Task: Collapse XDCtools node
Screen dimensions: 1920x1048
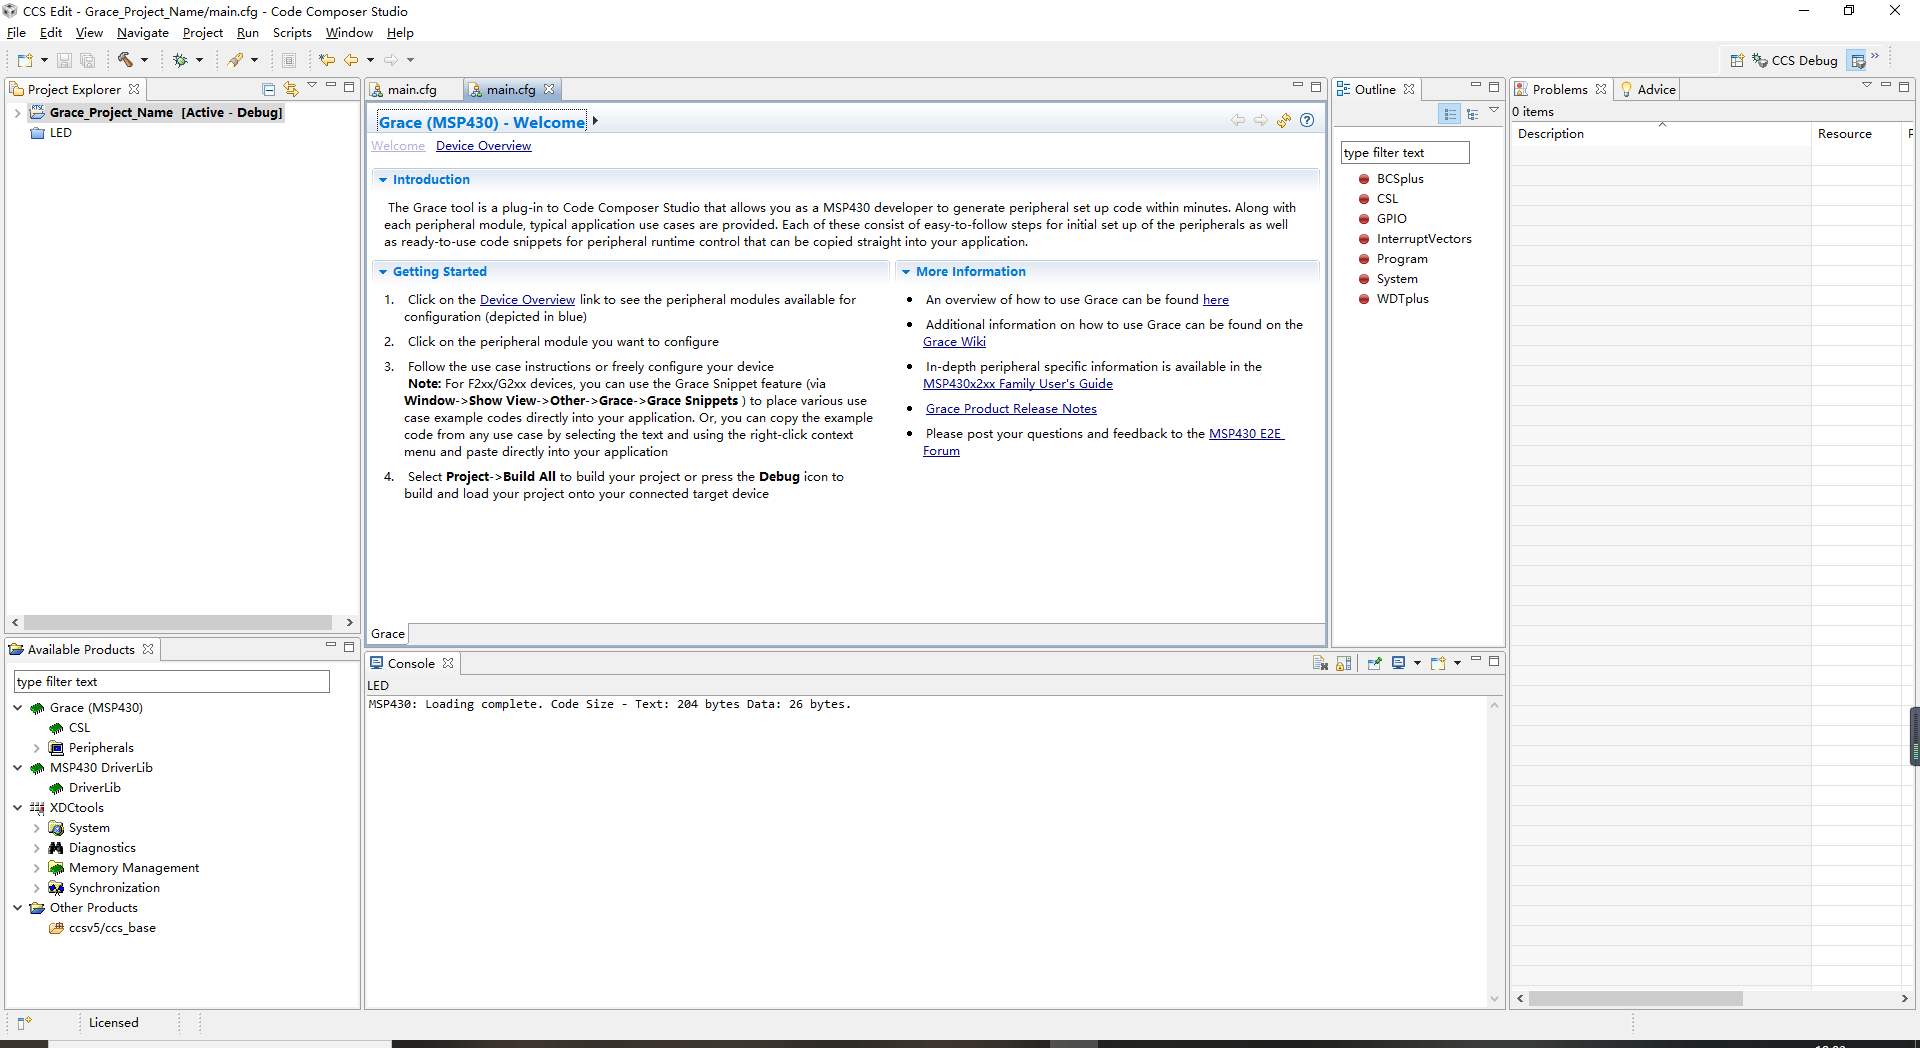Action: coord(17,808)
